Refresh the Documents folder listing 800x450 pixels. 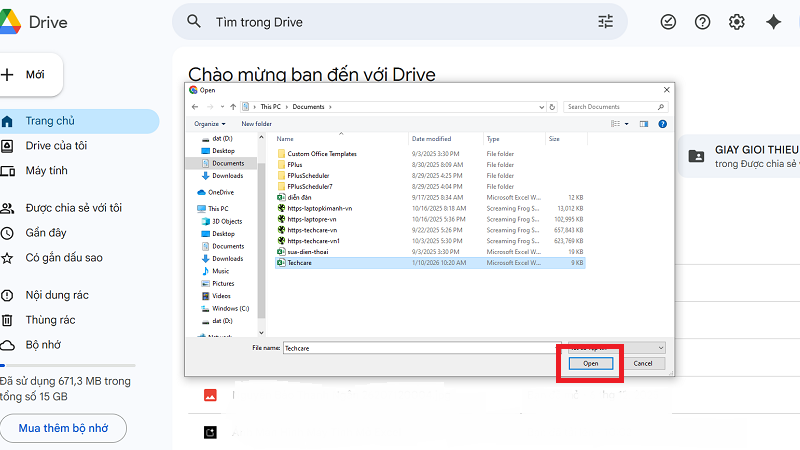(x=552, y=106)
